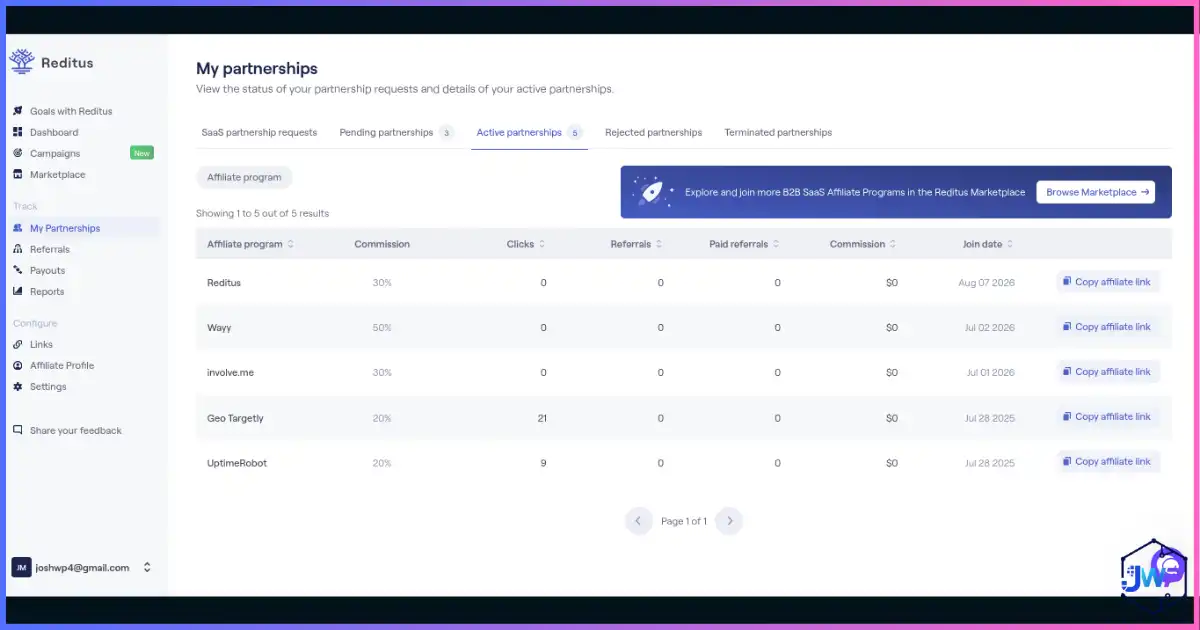Screen dimensions: 1200x630
Task: Go to next page arrow
Action: point(730,521)
